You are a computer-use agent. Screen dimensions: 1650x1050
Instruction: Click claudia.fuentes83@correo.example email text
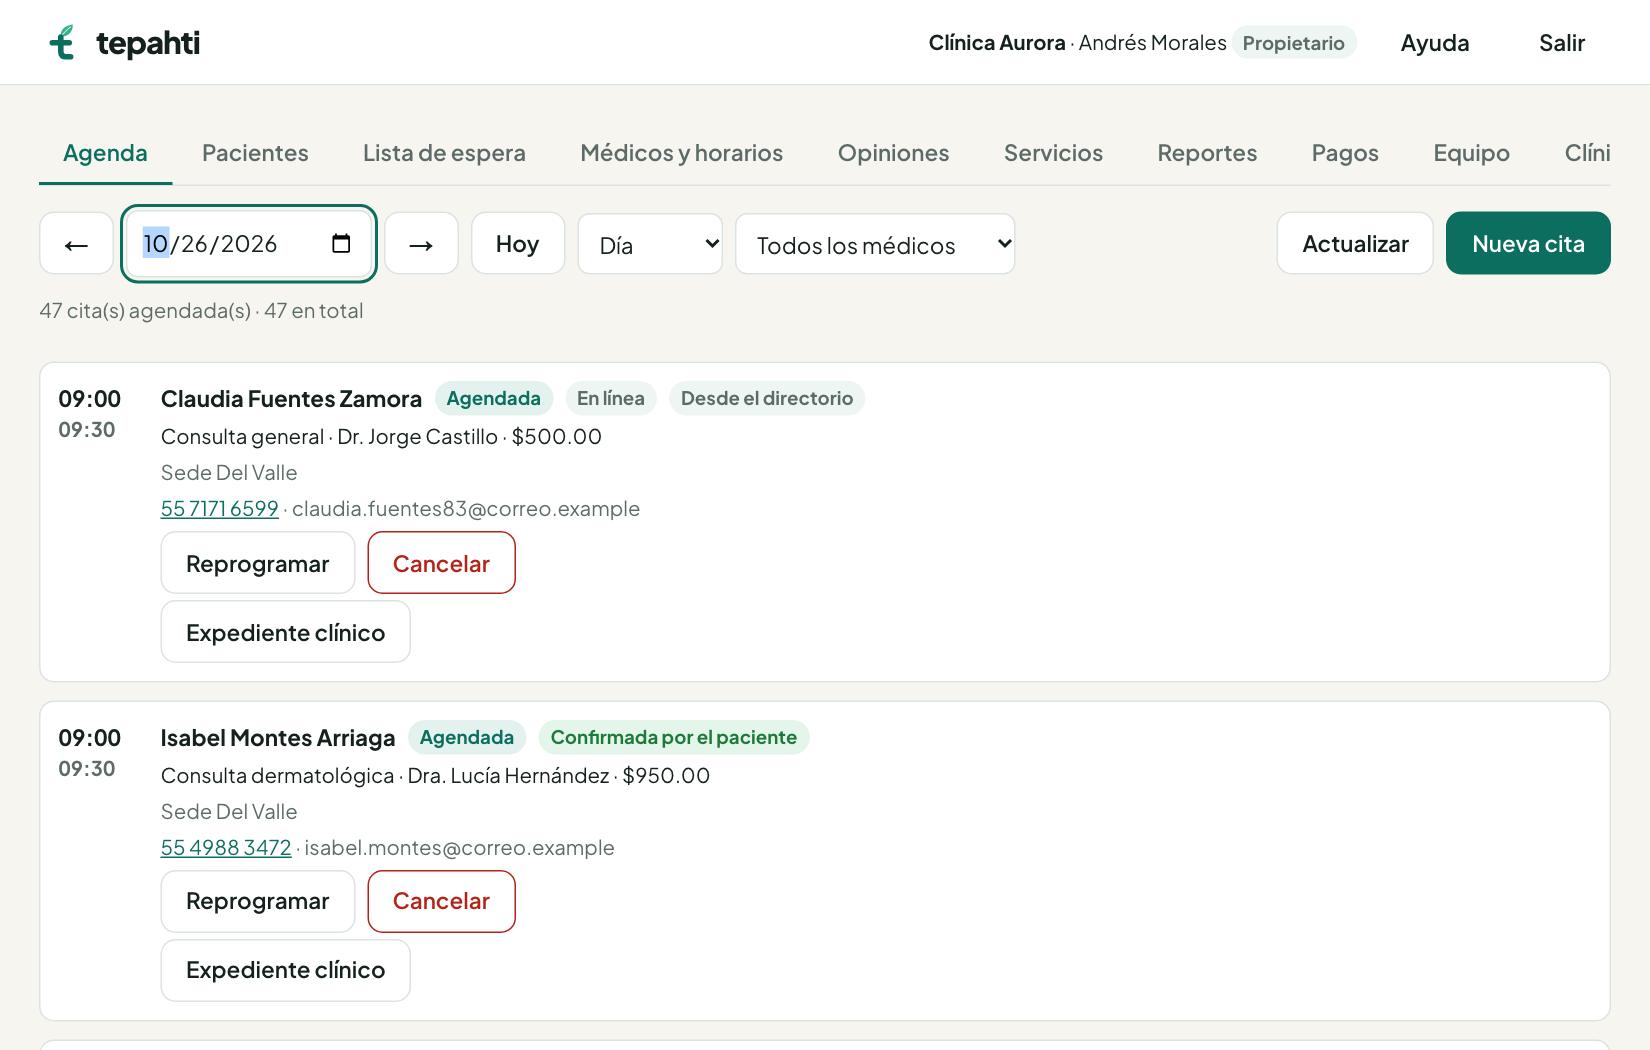coord(466,508)
